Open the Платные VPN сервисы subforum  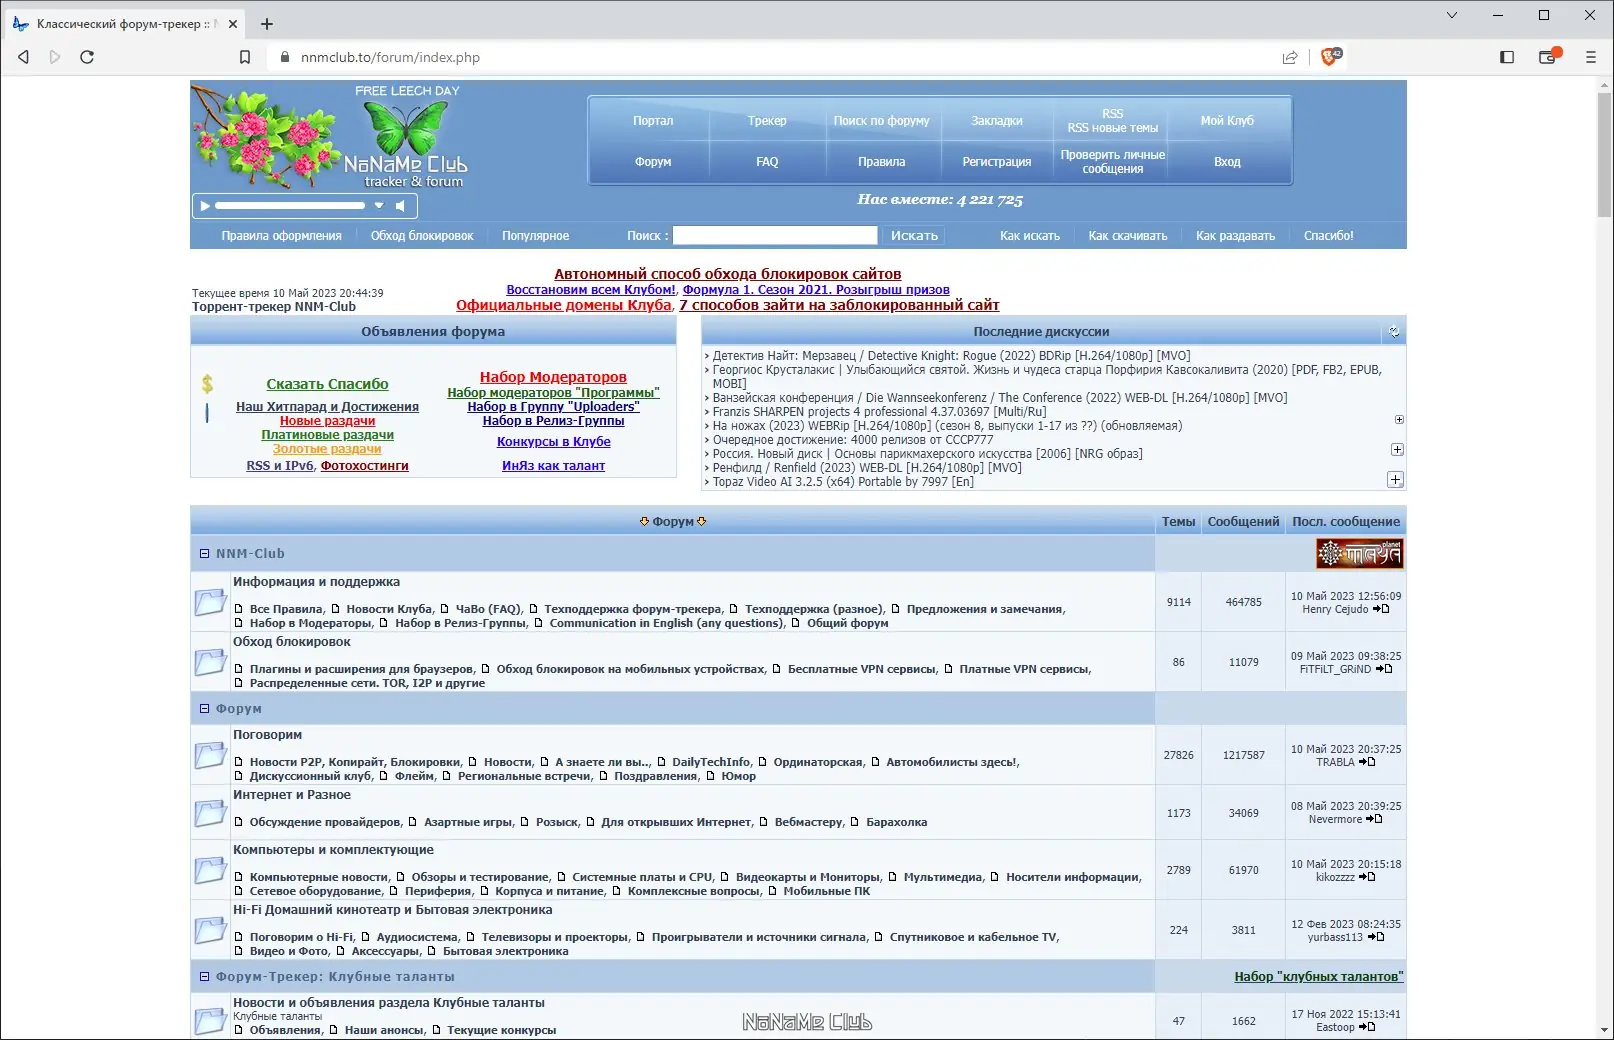click(x=1024, y=669)
